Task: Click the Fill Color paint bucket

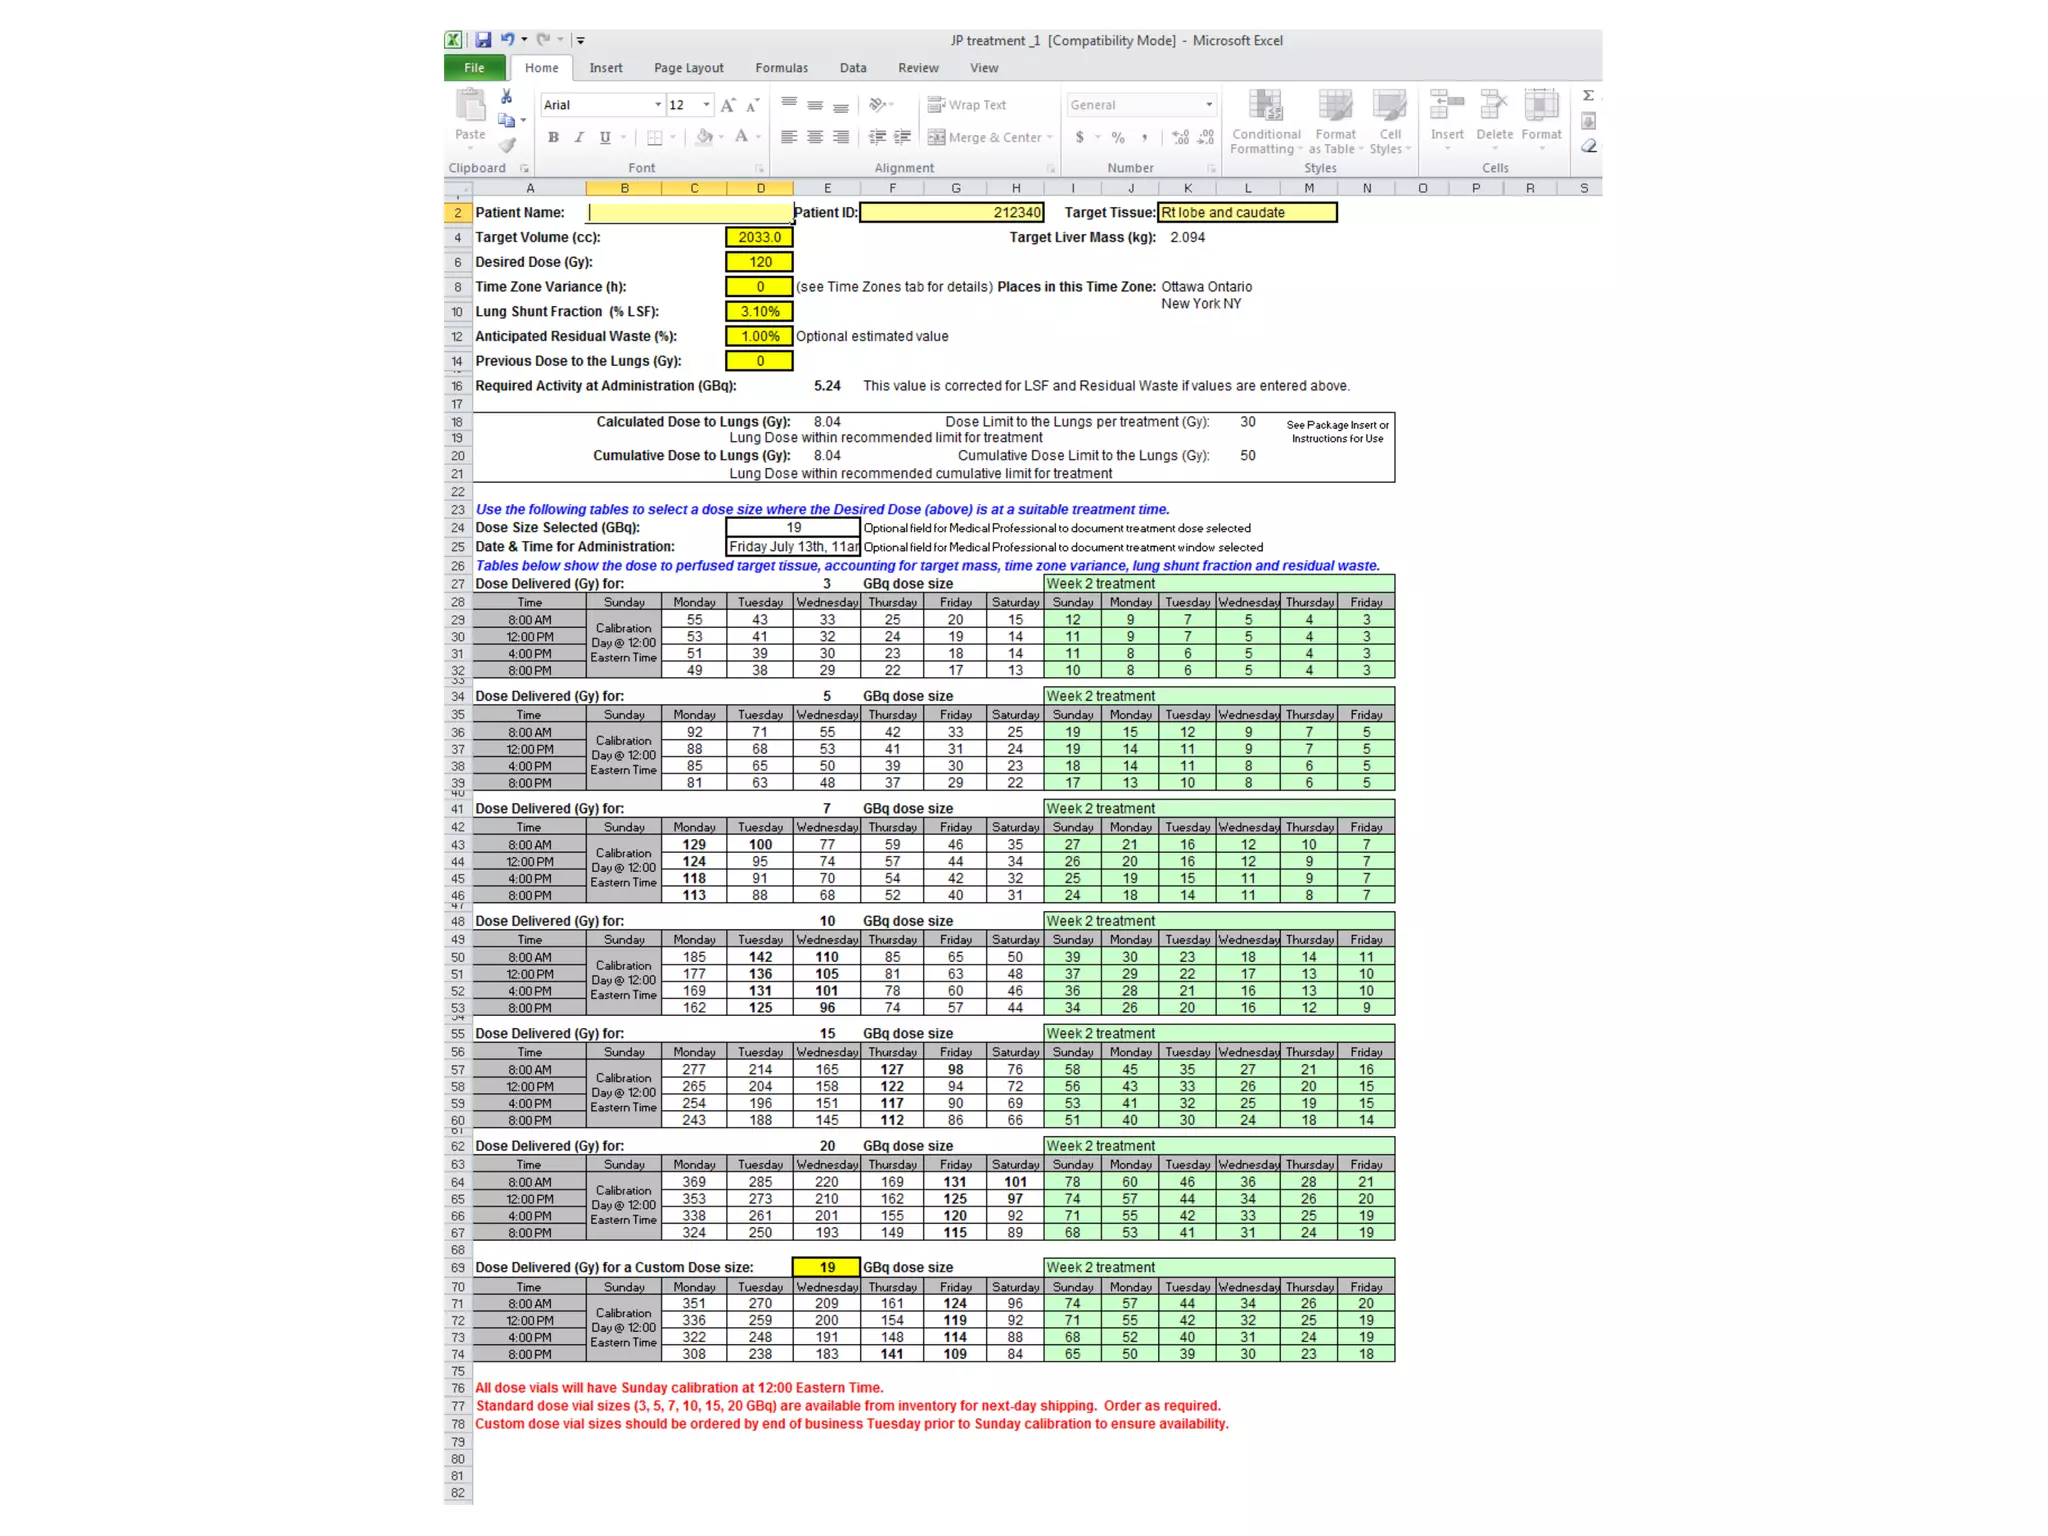Action: tap(704, 137)
